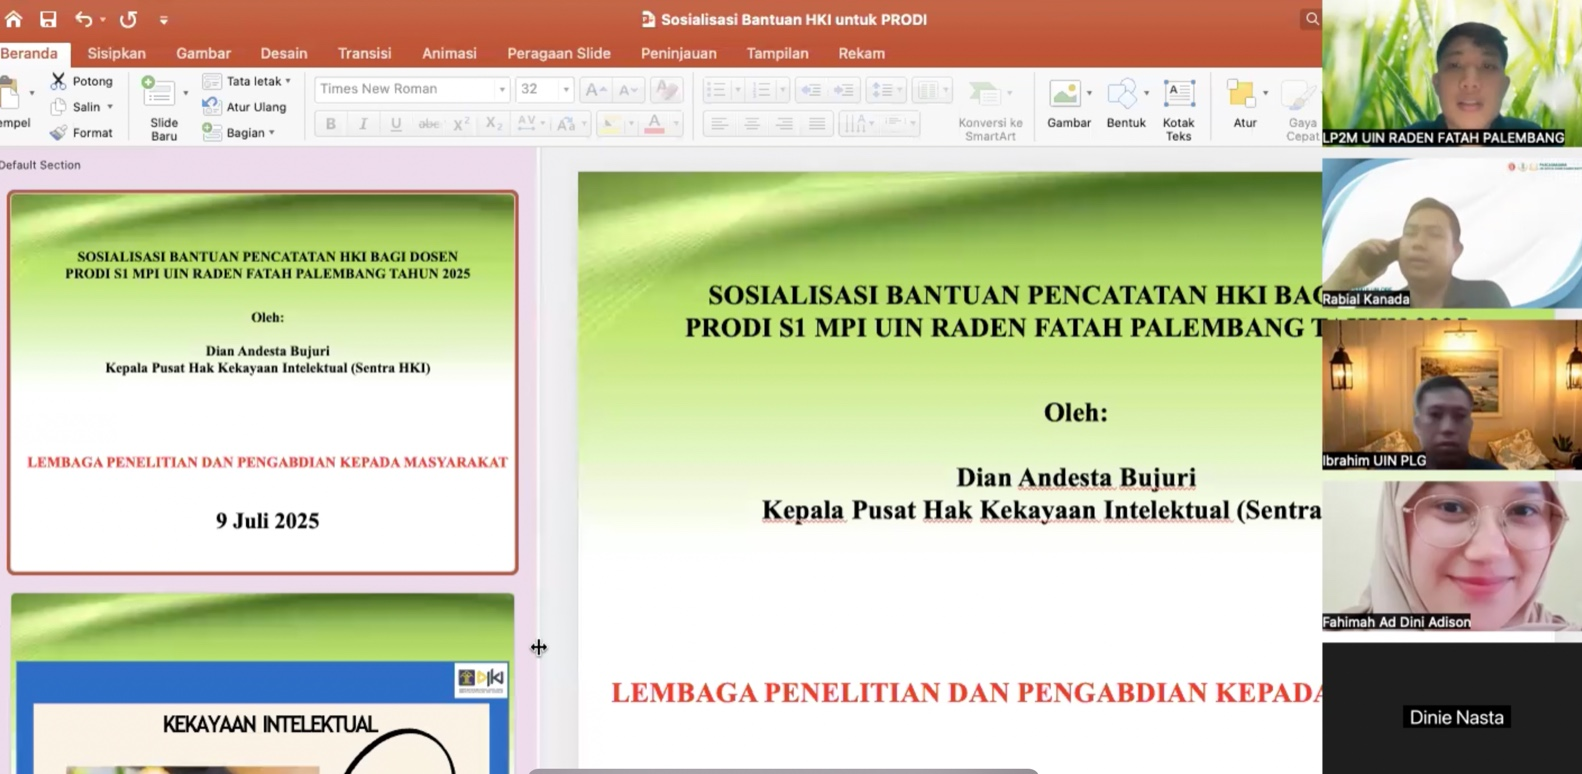Expand the Tata letak layout menu
The image size is (1582, 774).
point(247,81)
